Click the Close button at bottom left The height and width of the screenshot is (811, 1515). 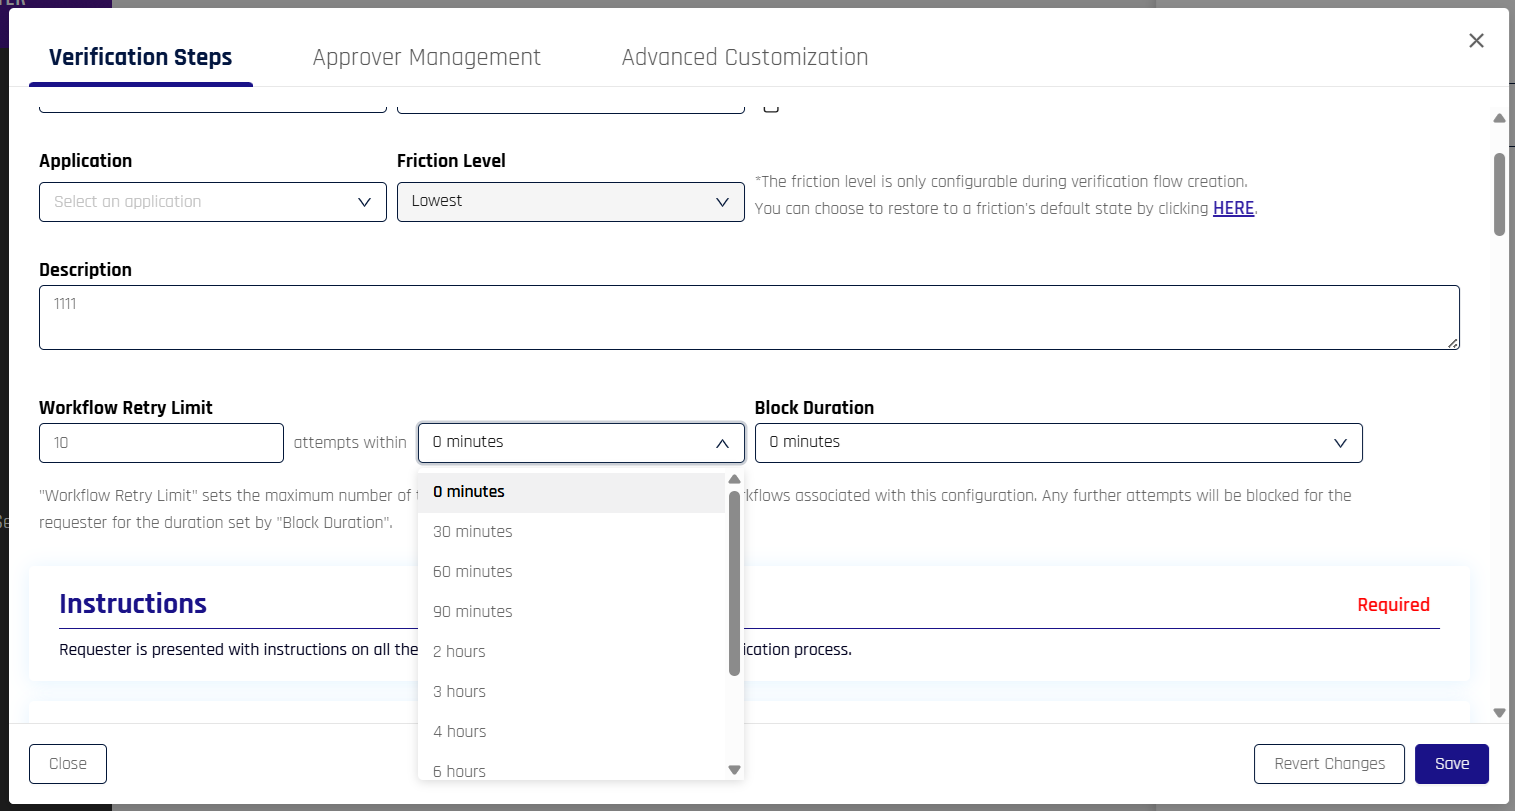coord(68,764)
